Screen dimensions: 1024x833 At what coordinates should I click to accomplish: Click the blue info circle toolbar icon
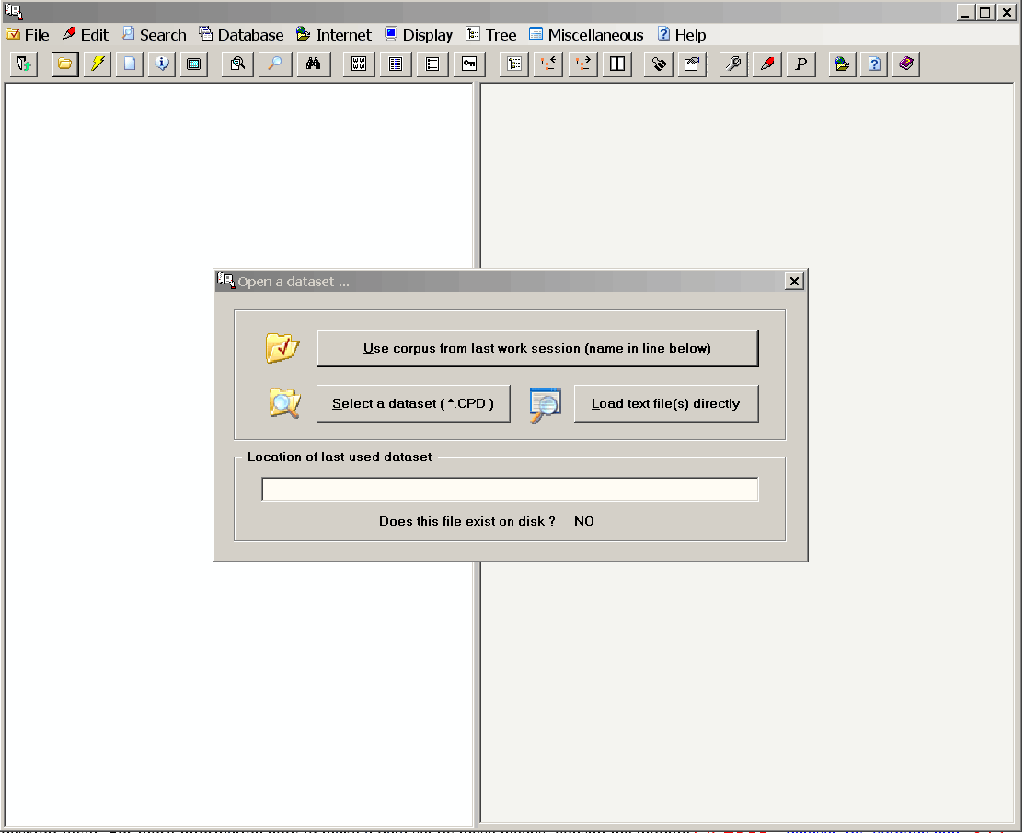point(162,64)
